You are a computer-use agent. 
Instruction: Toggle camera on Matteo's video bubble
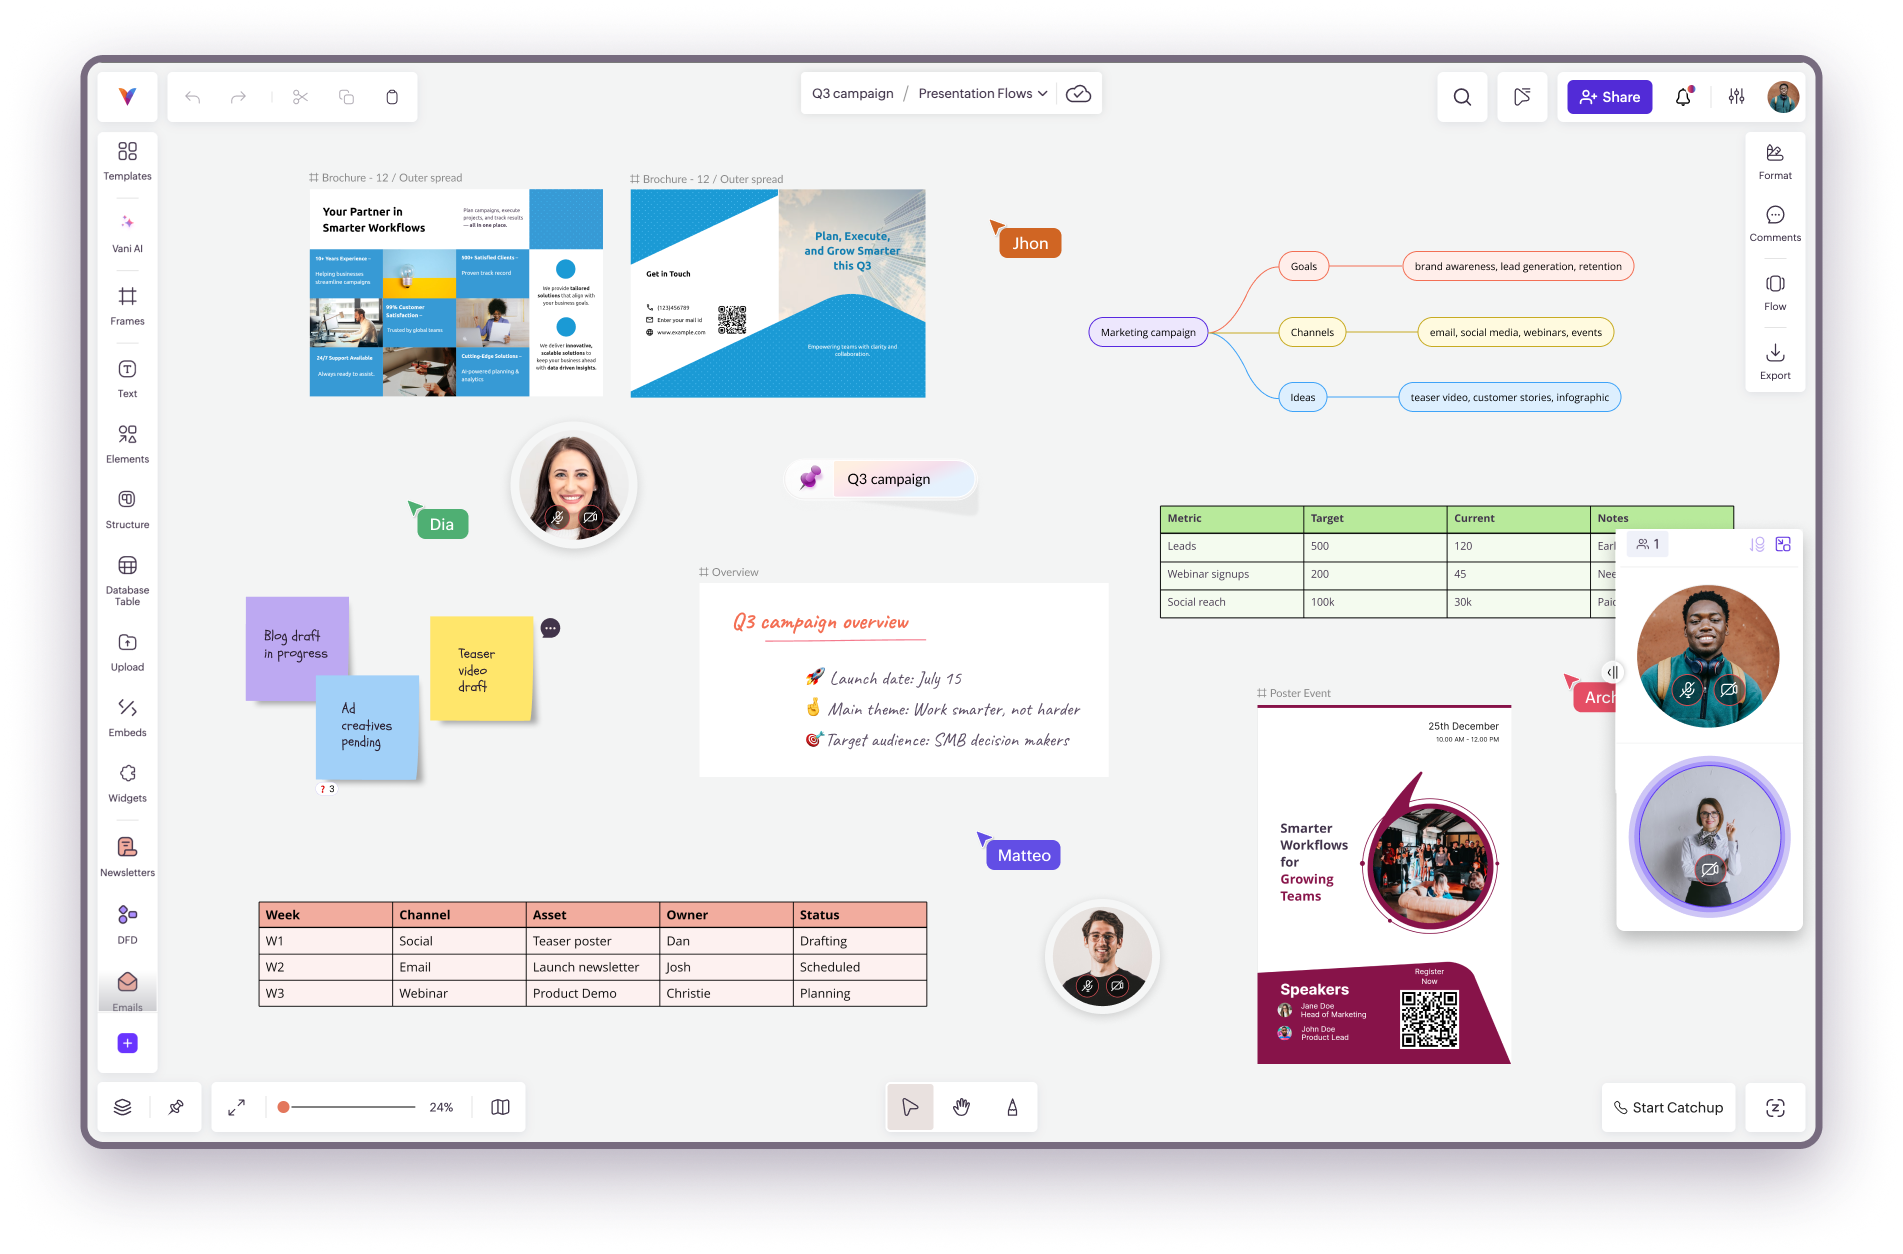[1117, 986]
